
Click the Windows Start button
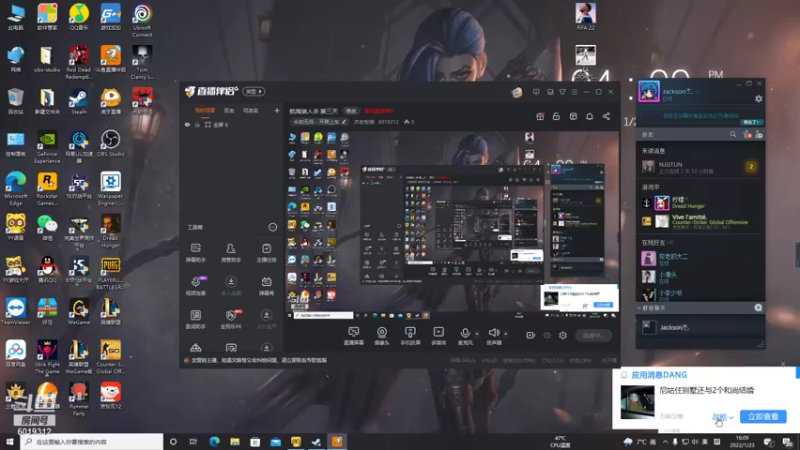tap(10, 442)
